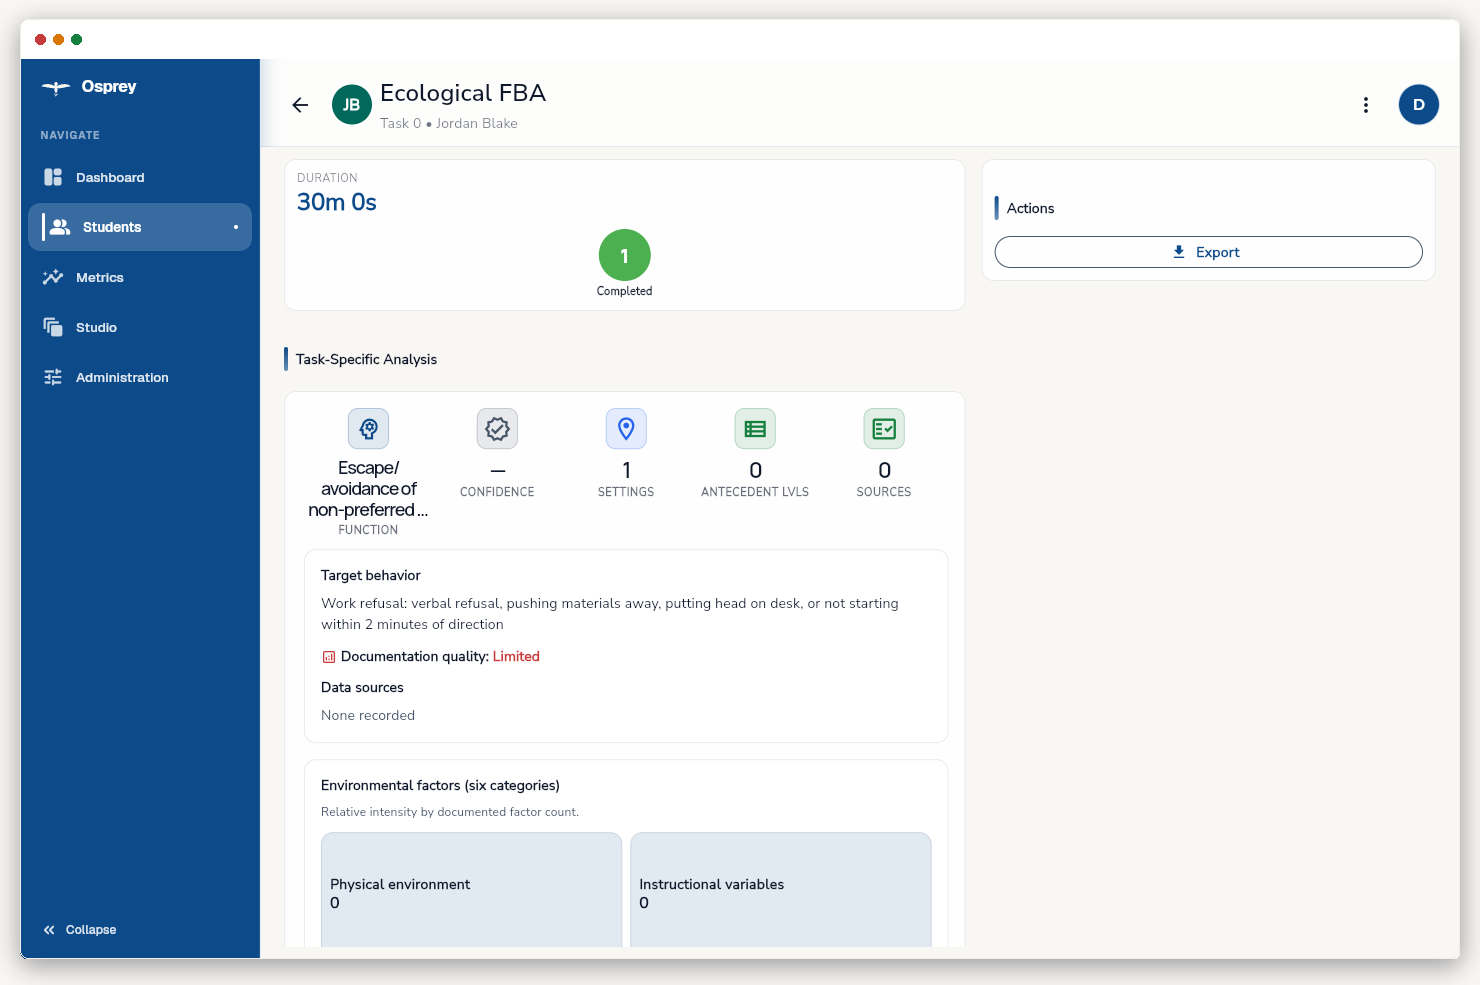
Task: Click the Dashboard grid icon
Action: [53, 177]
